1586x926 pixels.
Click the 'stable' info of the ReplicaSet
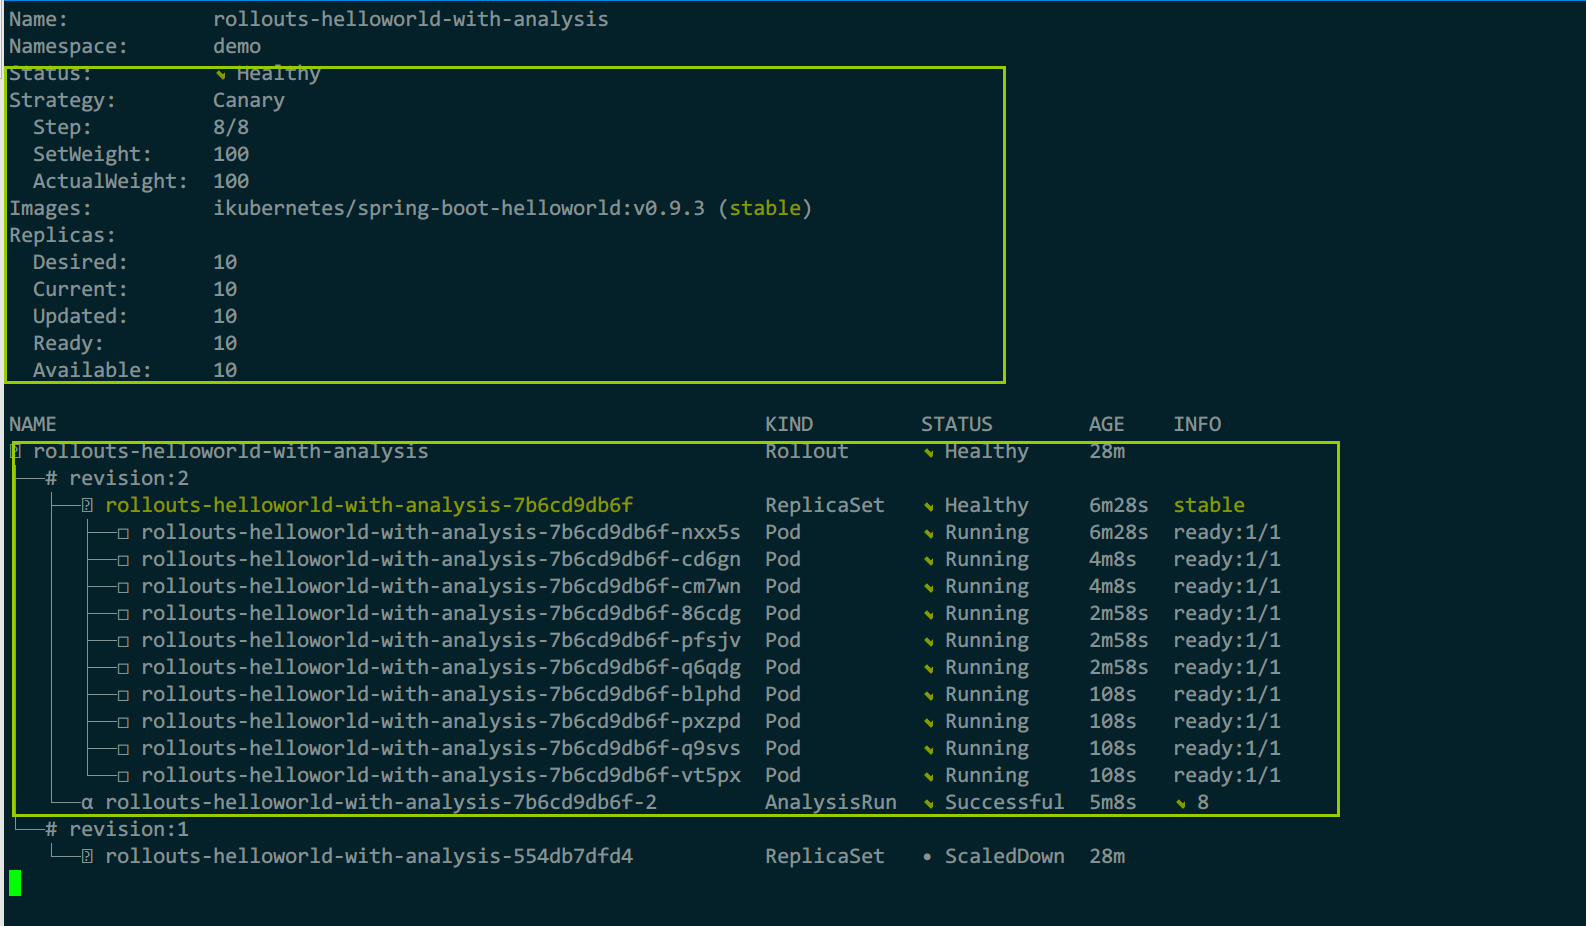1209,505
